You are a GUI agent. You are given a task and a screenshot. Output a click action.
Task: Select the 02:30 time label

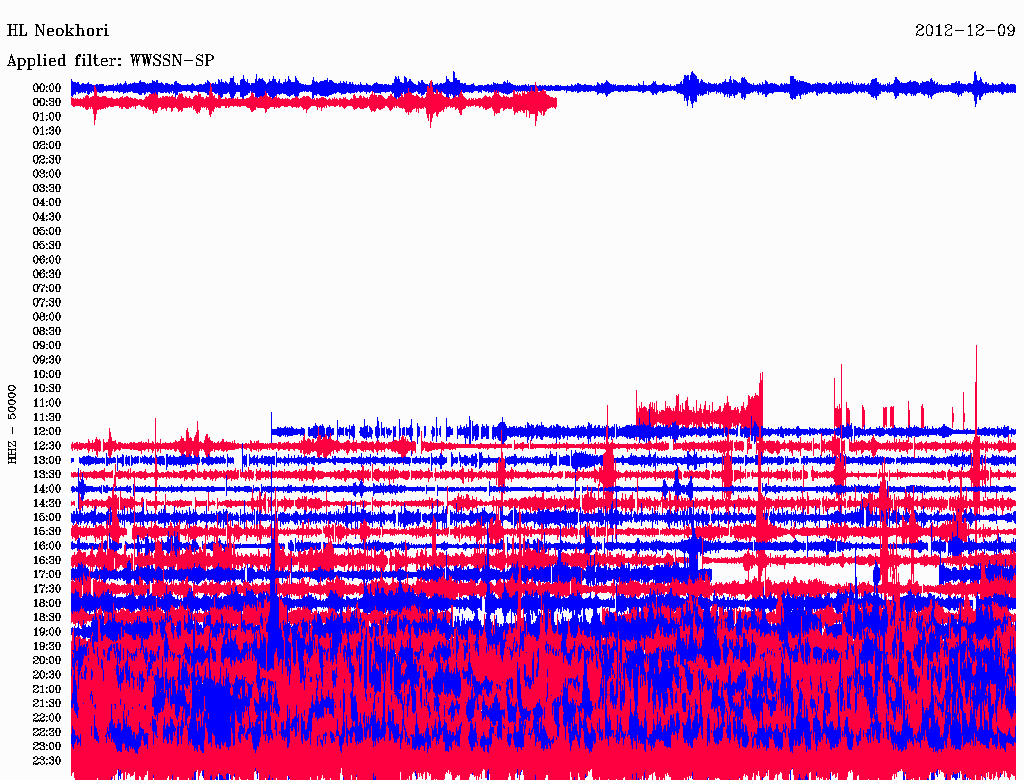[47, 159]
